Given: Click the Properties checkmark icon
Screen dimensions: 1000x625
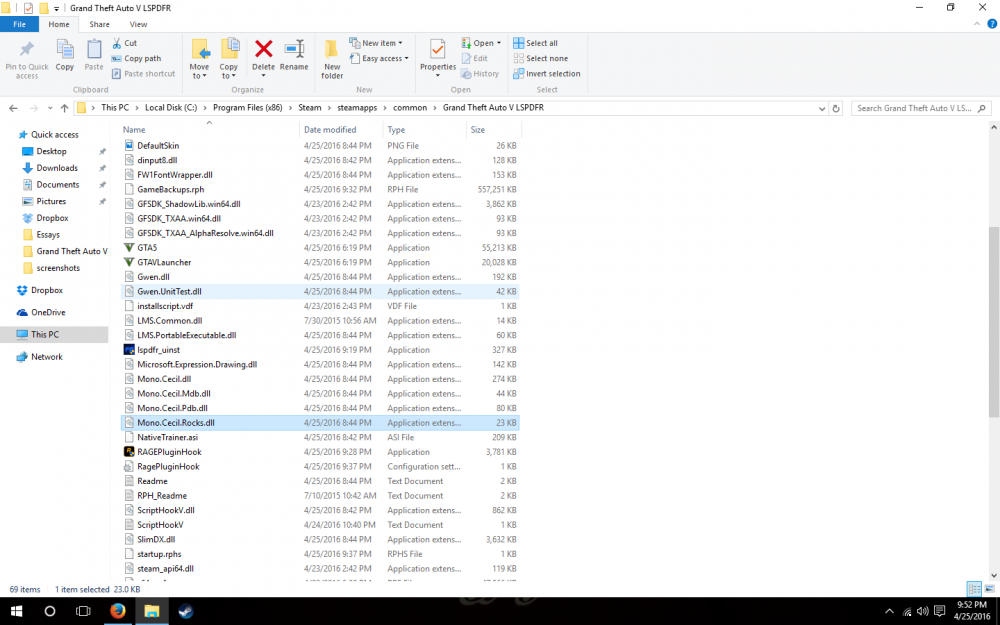Looking at the screenshot, I should (x=438, y=49).
